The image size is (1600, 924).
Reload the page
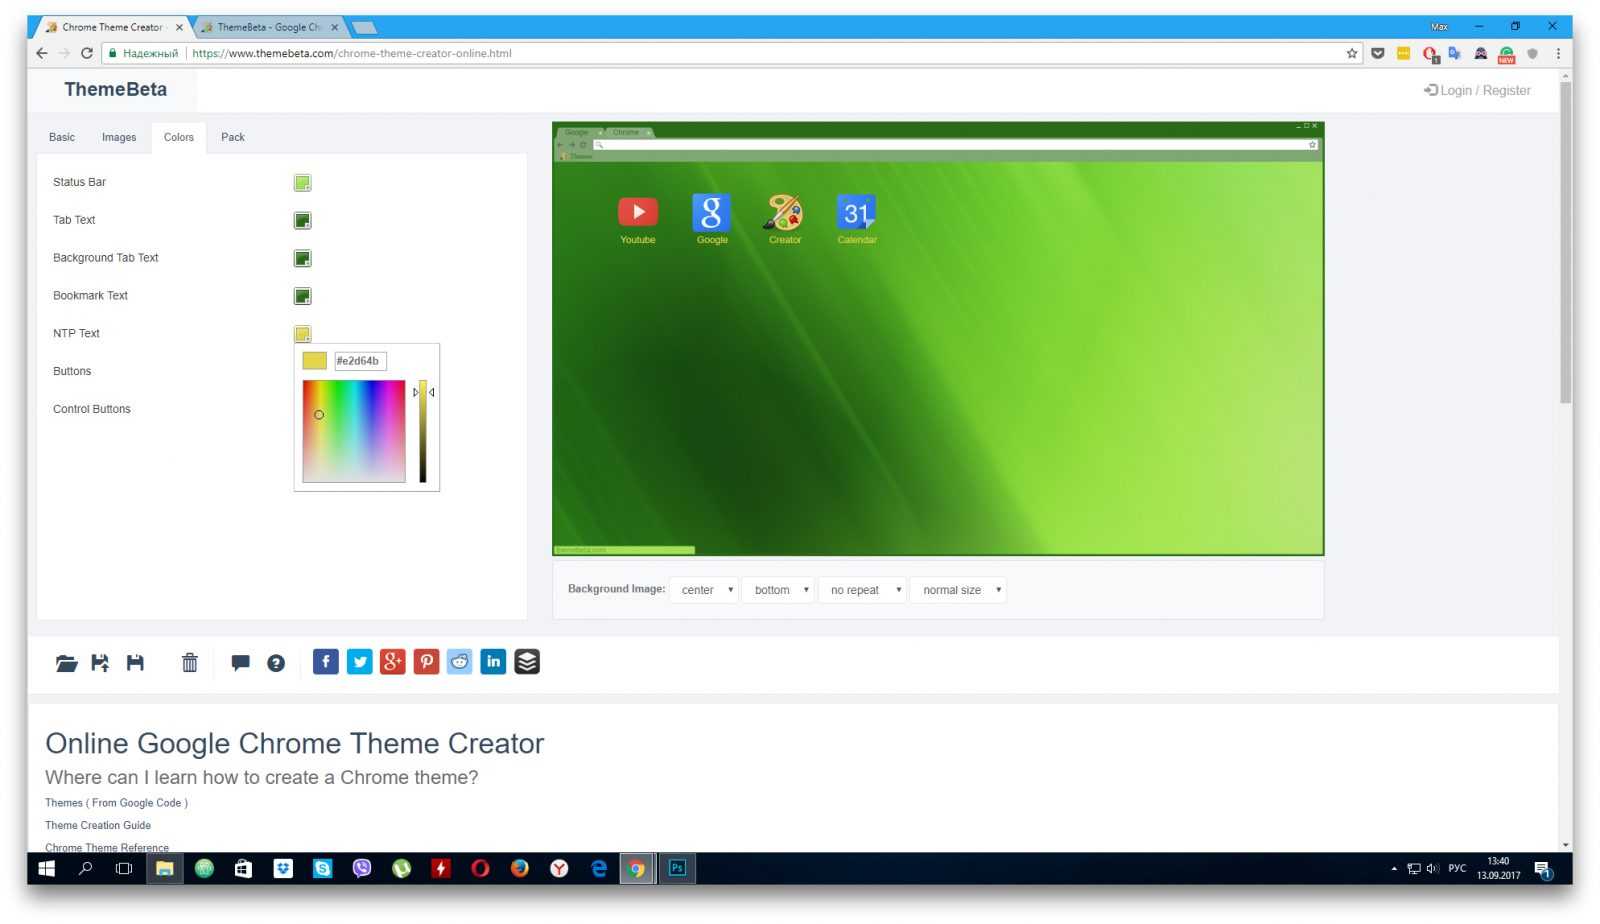click(x=87, y=53)
